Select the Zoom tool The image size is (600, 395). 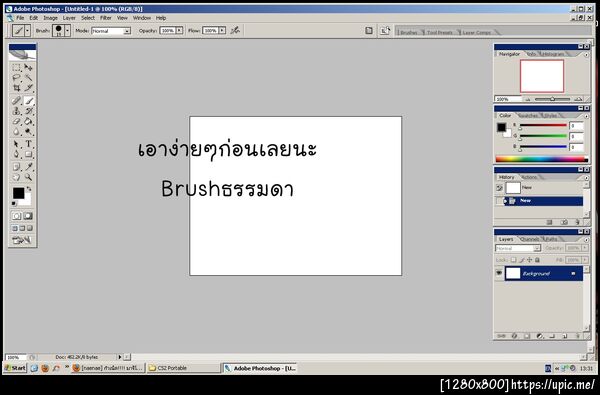(x=28, y=177)
